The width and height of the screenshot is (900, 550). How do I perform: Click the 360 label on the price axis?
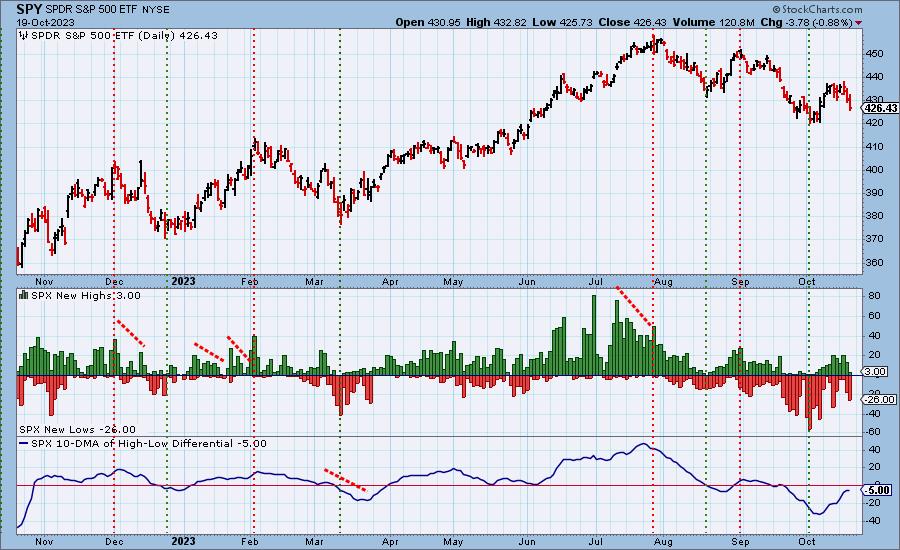pyautogui.click(x=875, y=262)
